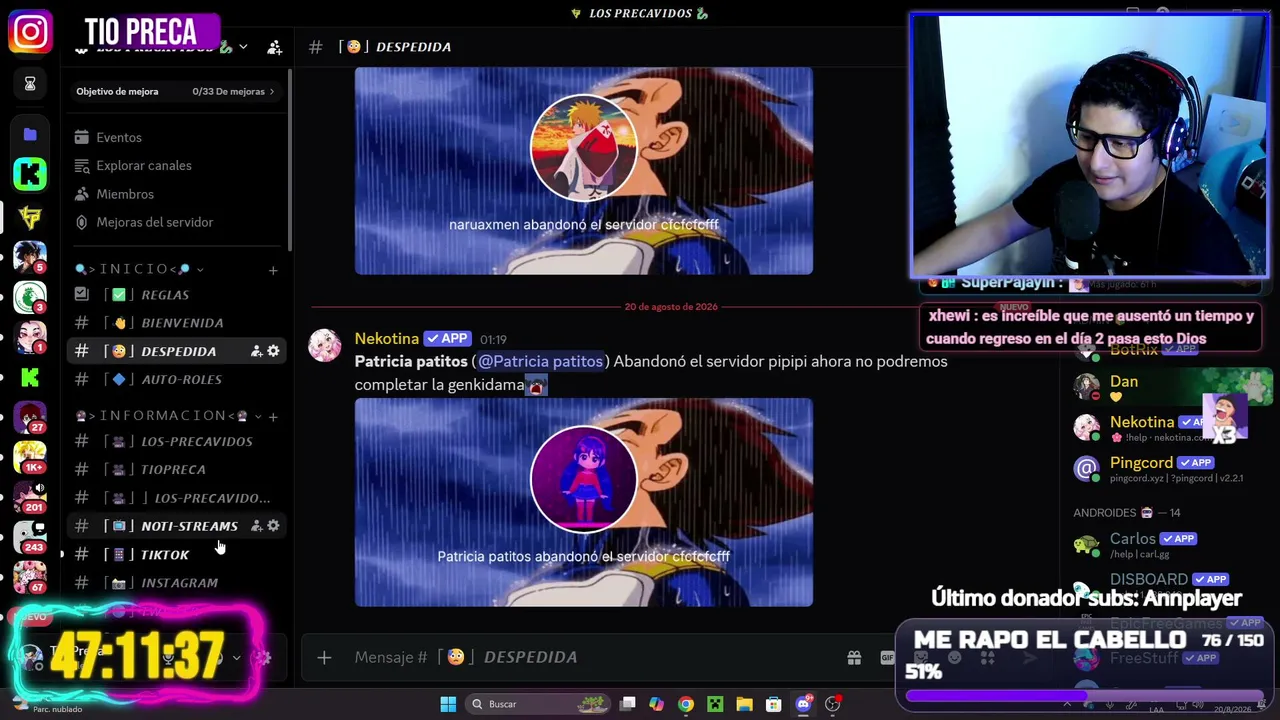Launch Copilot from the taskbar
Screen dimensions: 1280x720
[656, 704]
